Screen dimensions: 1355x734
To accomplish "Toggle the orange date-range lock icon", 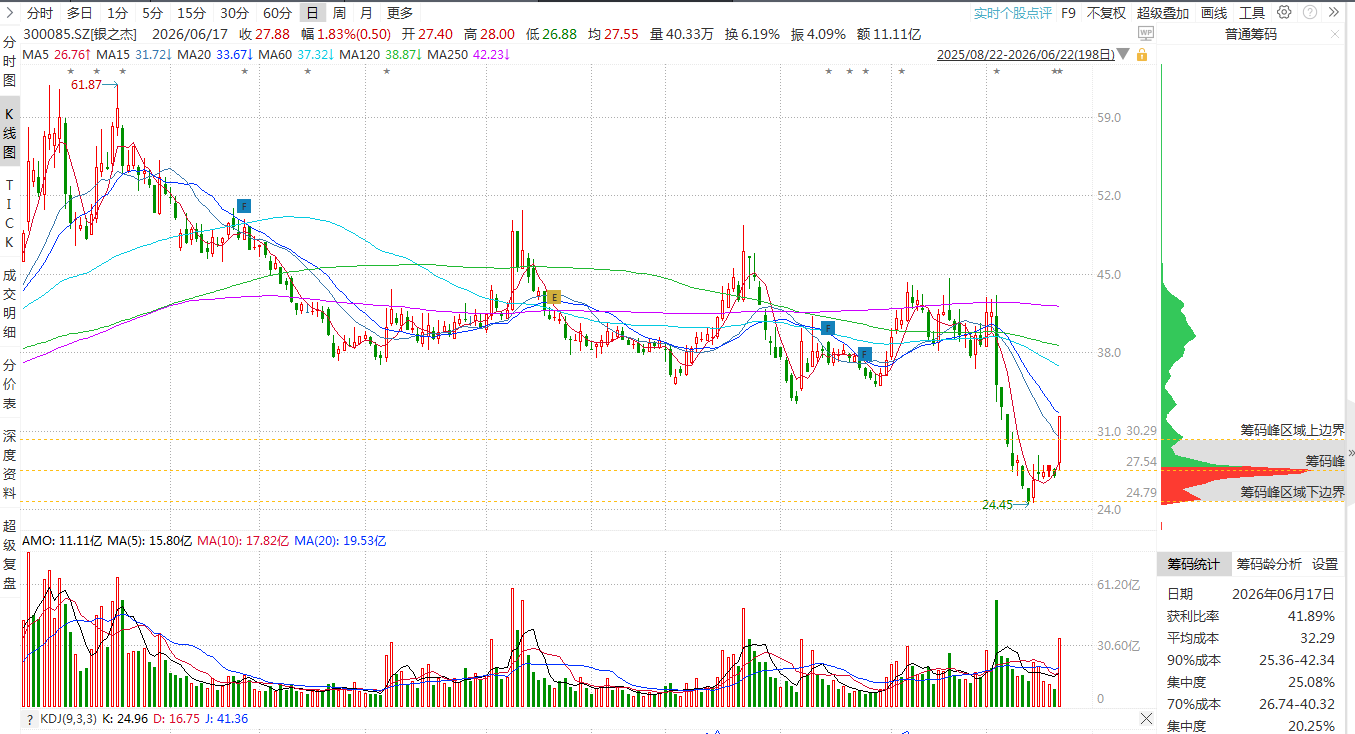I will pyautogui.click(x=1141, y=54).
